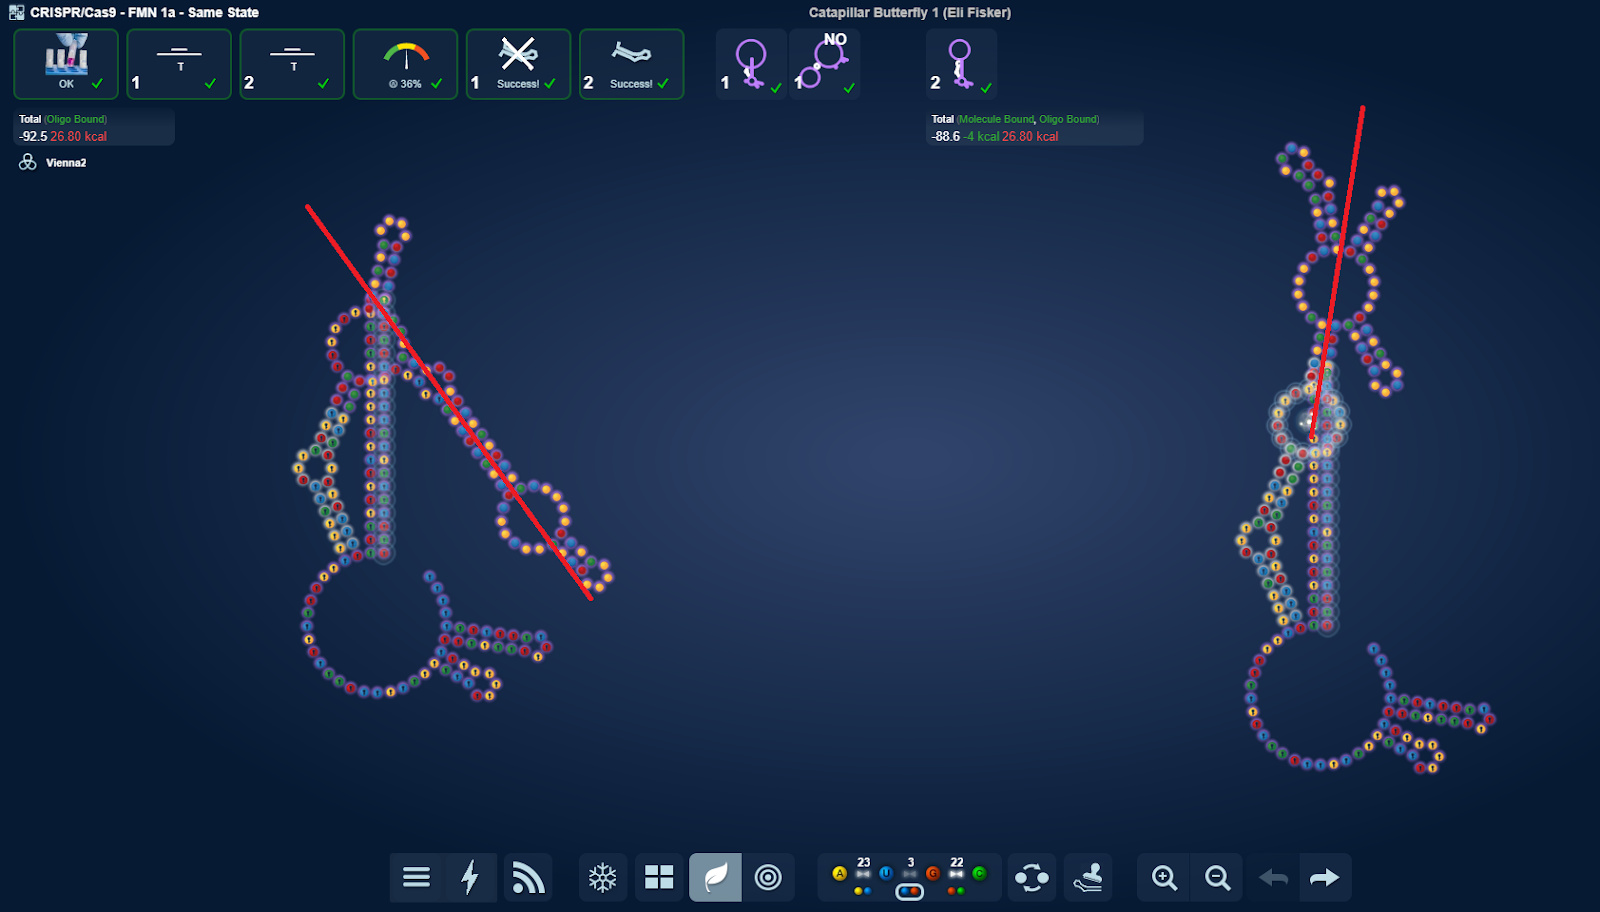Viewport: 1600px width, 912px height.
Task: Click the RSS feed style icon
Action: click(528, 878)
